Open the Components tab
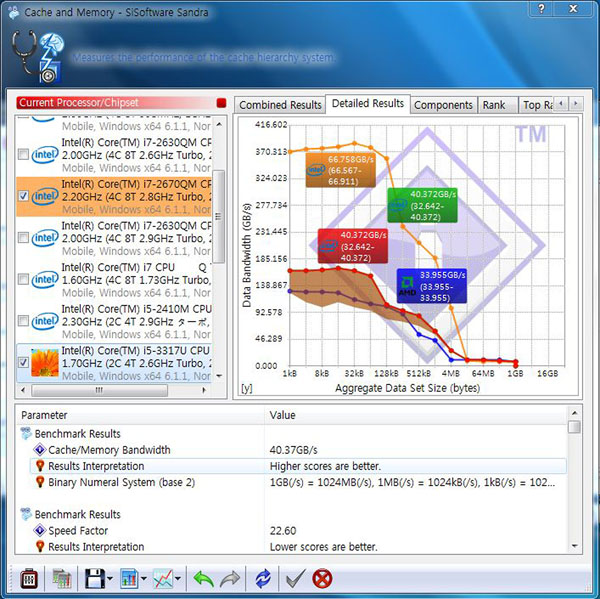The width and height of the screenshot is (600, 599). pos(443,105)
